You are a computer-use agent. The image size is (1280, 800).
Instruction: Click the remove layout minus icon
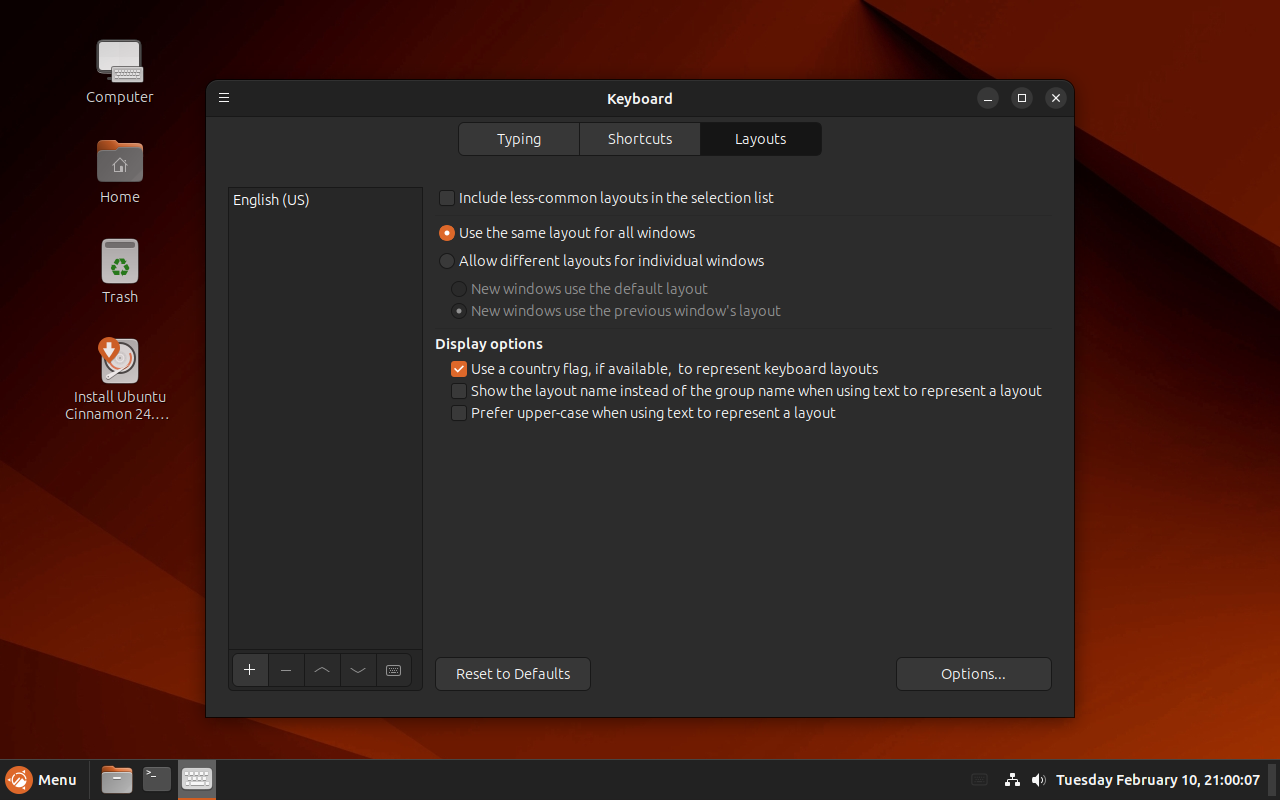coord(286,670)
